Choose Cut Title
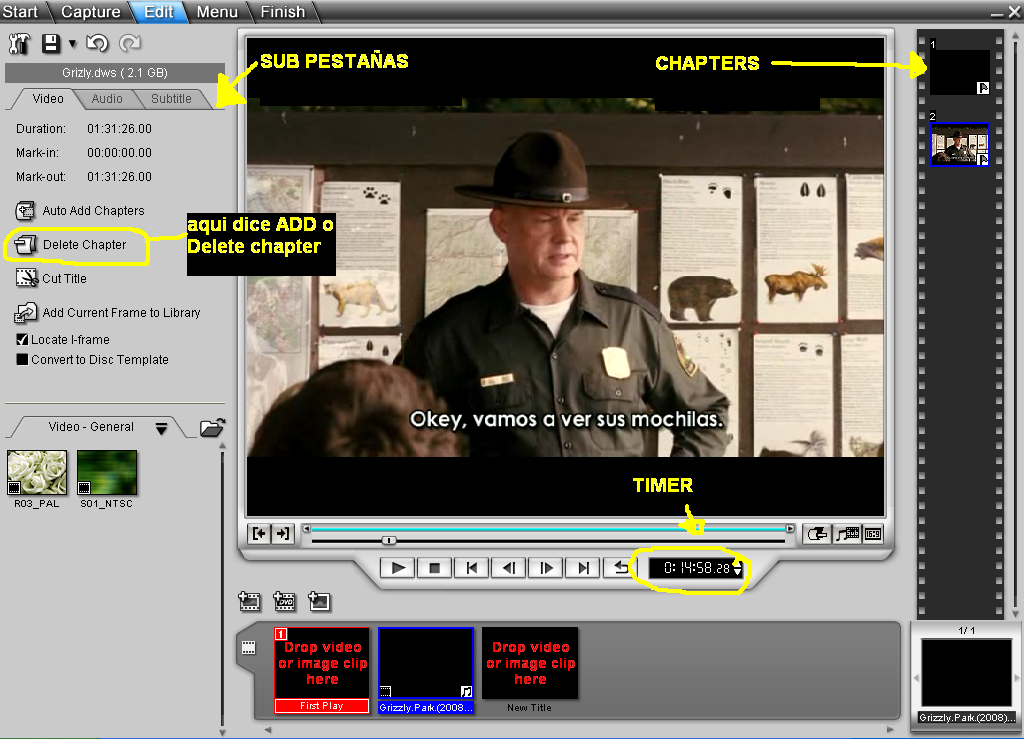Viewport: 1024px width, 739px height. click(x=51, y=279)
